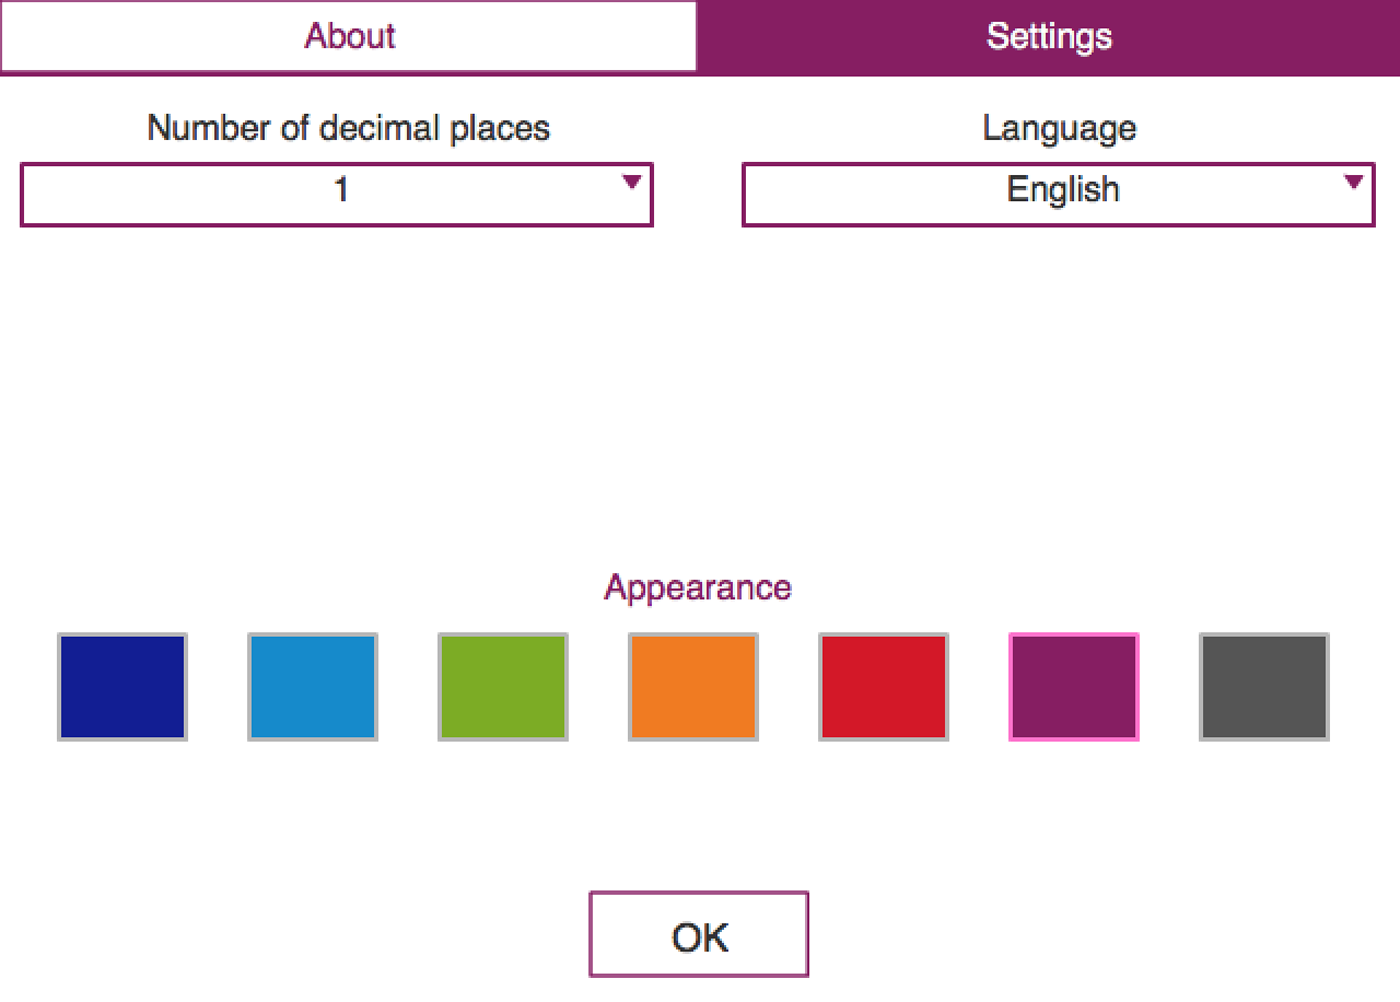This screenshot has height=1002, width=1400.
Task: Open the Number of decimal places dropdown
Action: click(x=336, y=194)
